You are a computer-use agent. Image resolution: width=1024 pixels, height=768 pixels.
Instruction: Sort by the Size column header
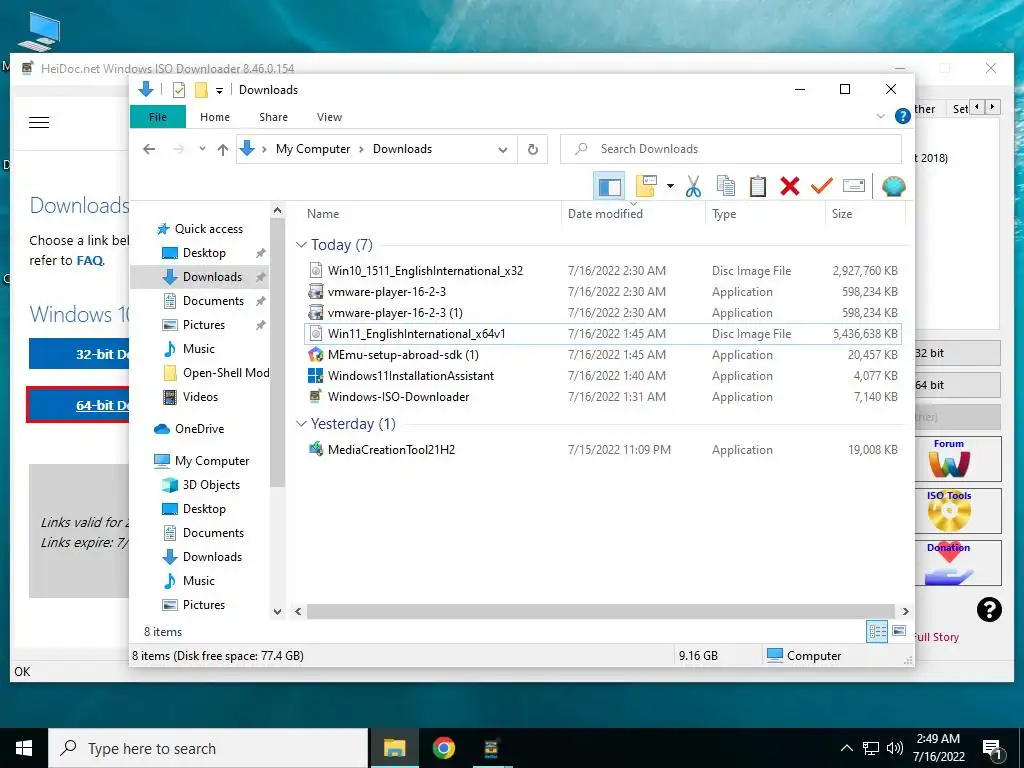pyautogui.click(x=865, y=214)
